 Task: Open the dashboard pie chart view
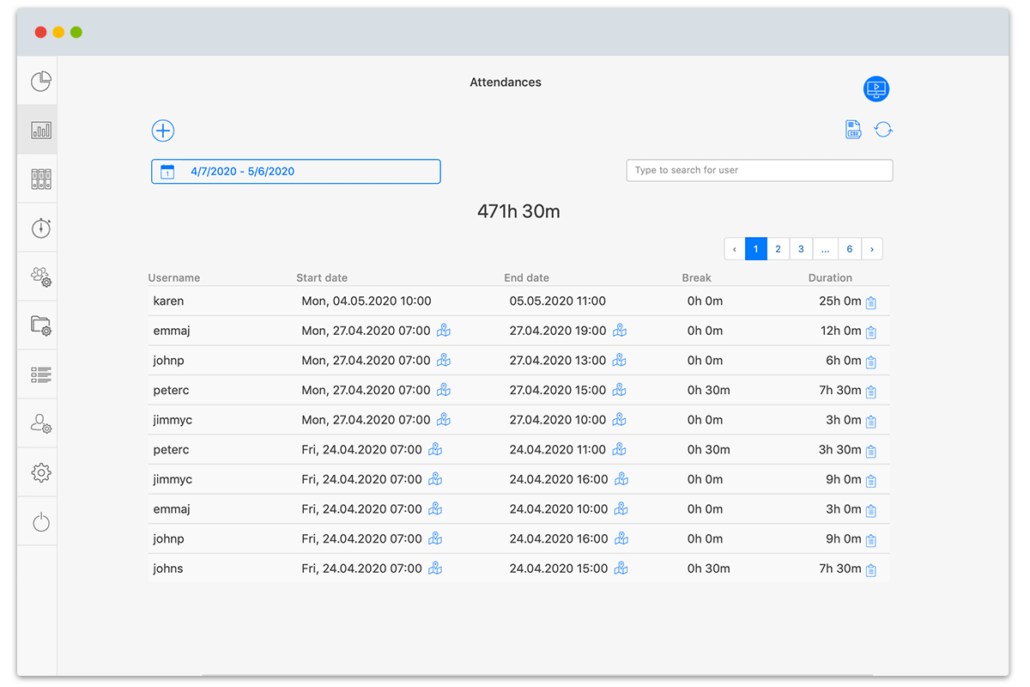coord(39,81)
